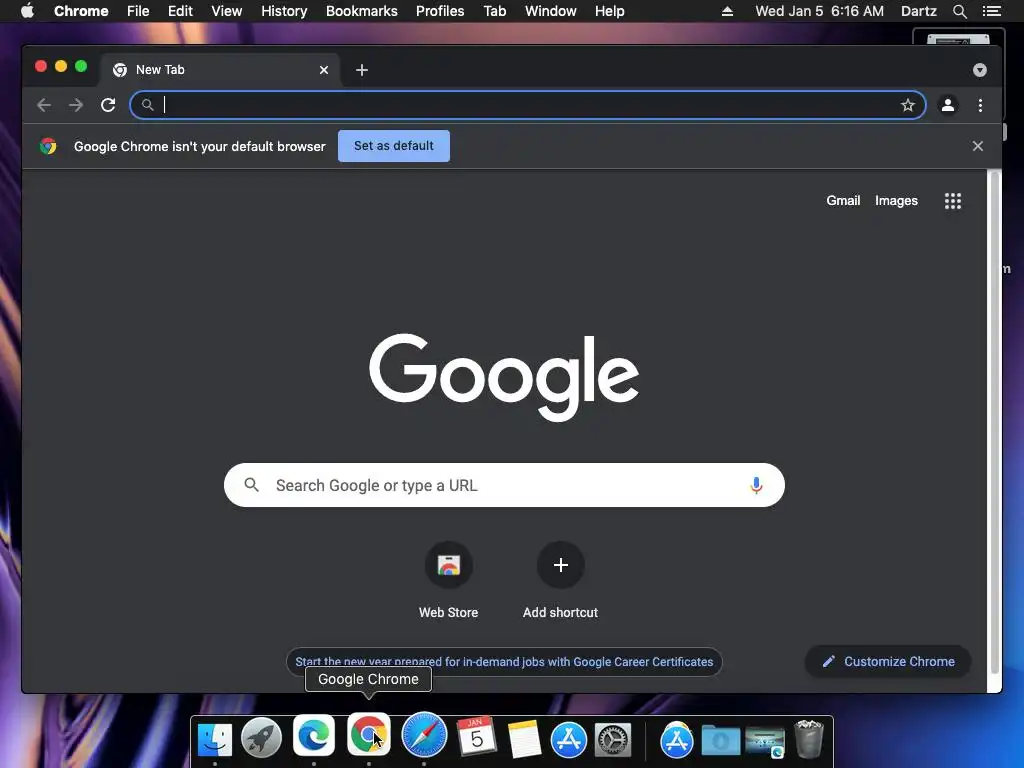1024x768 pixels.
Task: Open the Bookmarks menu
Action: tap(362, 11)
